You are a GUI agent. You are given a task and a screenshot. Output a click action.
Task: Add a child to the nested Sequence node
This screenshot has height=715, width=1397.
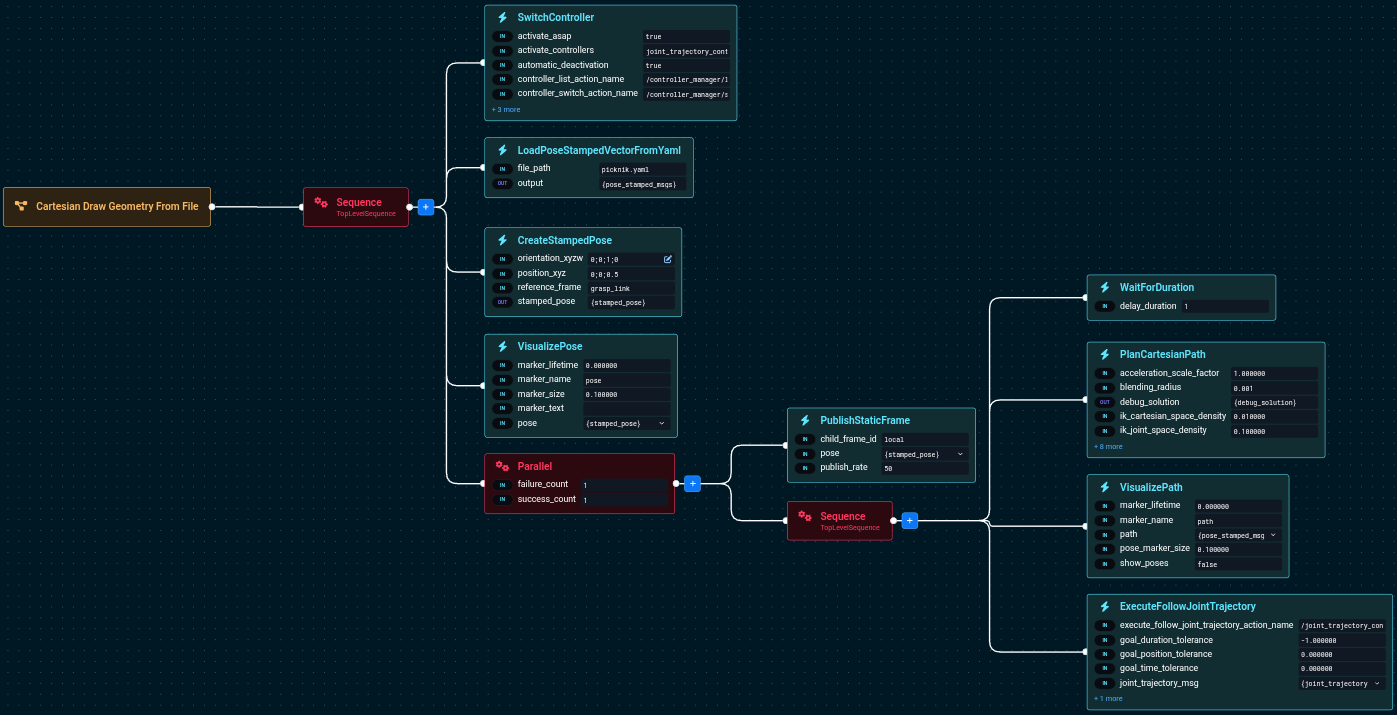pos(909,520)
